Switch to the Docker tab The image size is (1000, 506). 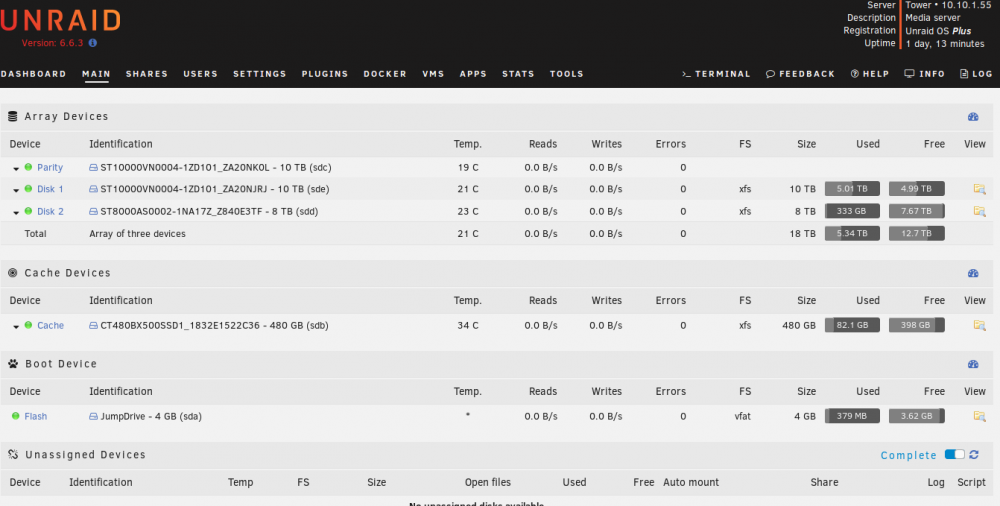pos(385,74)
